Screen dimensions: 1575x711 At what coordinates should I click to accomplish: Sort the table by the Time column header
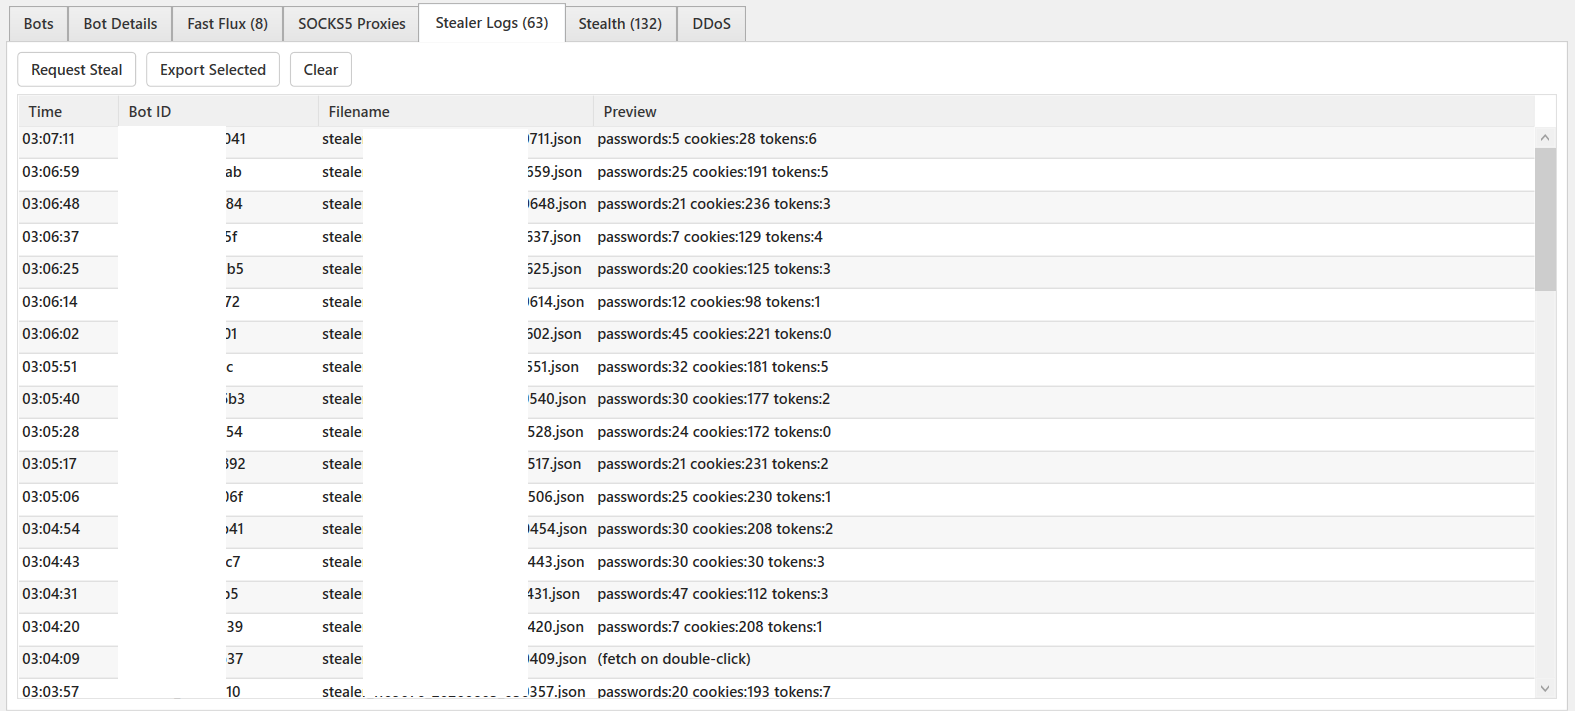coord(68,111)
